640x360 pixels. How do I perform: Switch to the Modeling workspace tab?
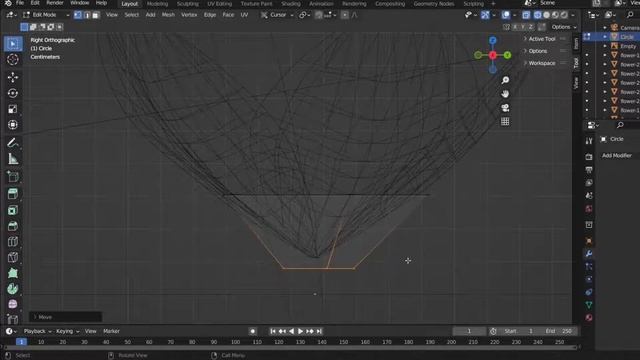[x=157, y=4]
